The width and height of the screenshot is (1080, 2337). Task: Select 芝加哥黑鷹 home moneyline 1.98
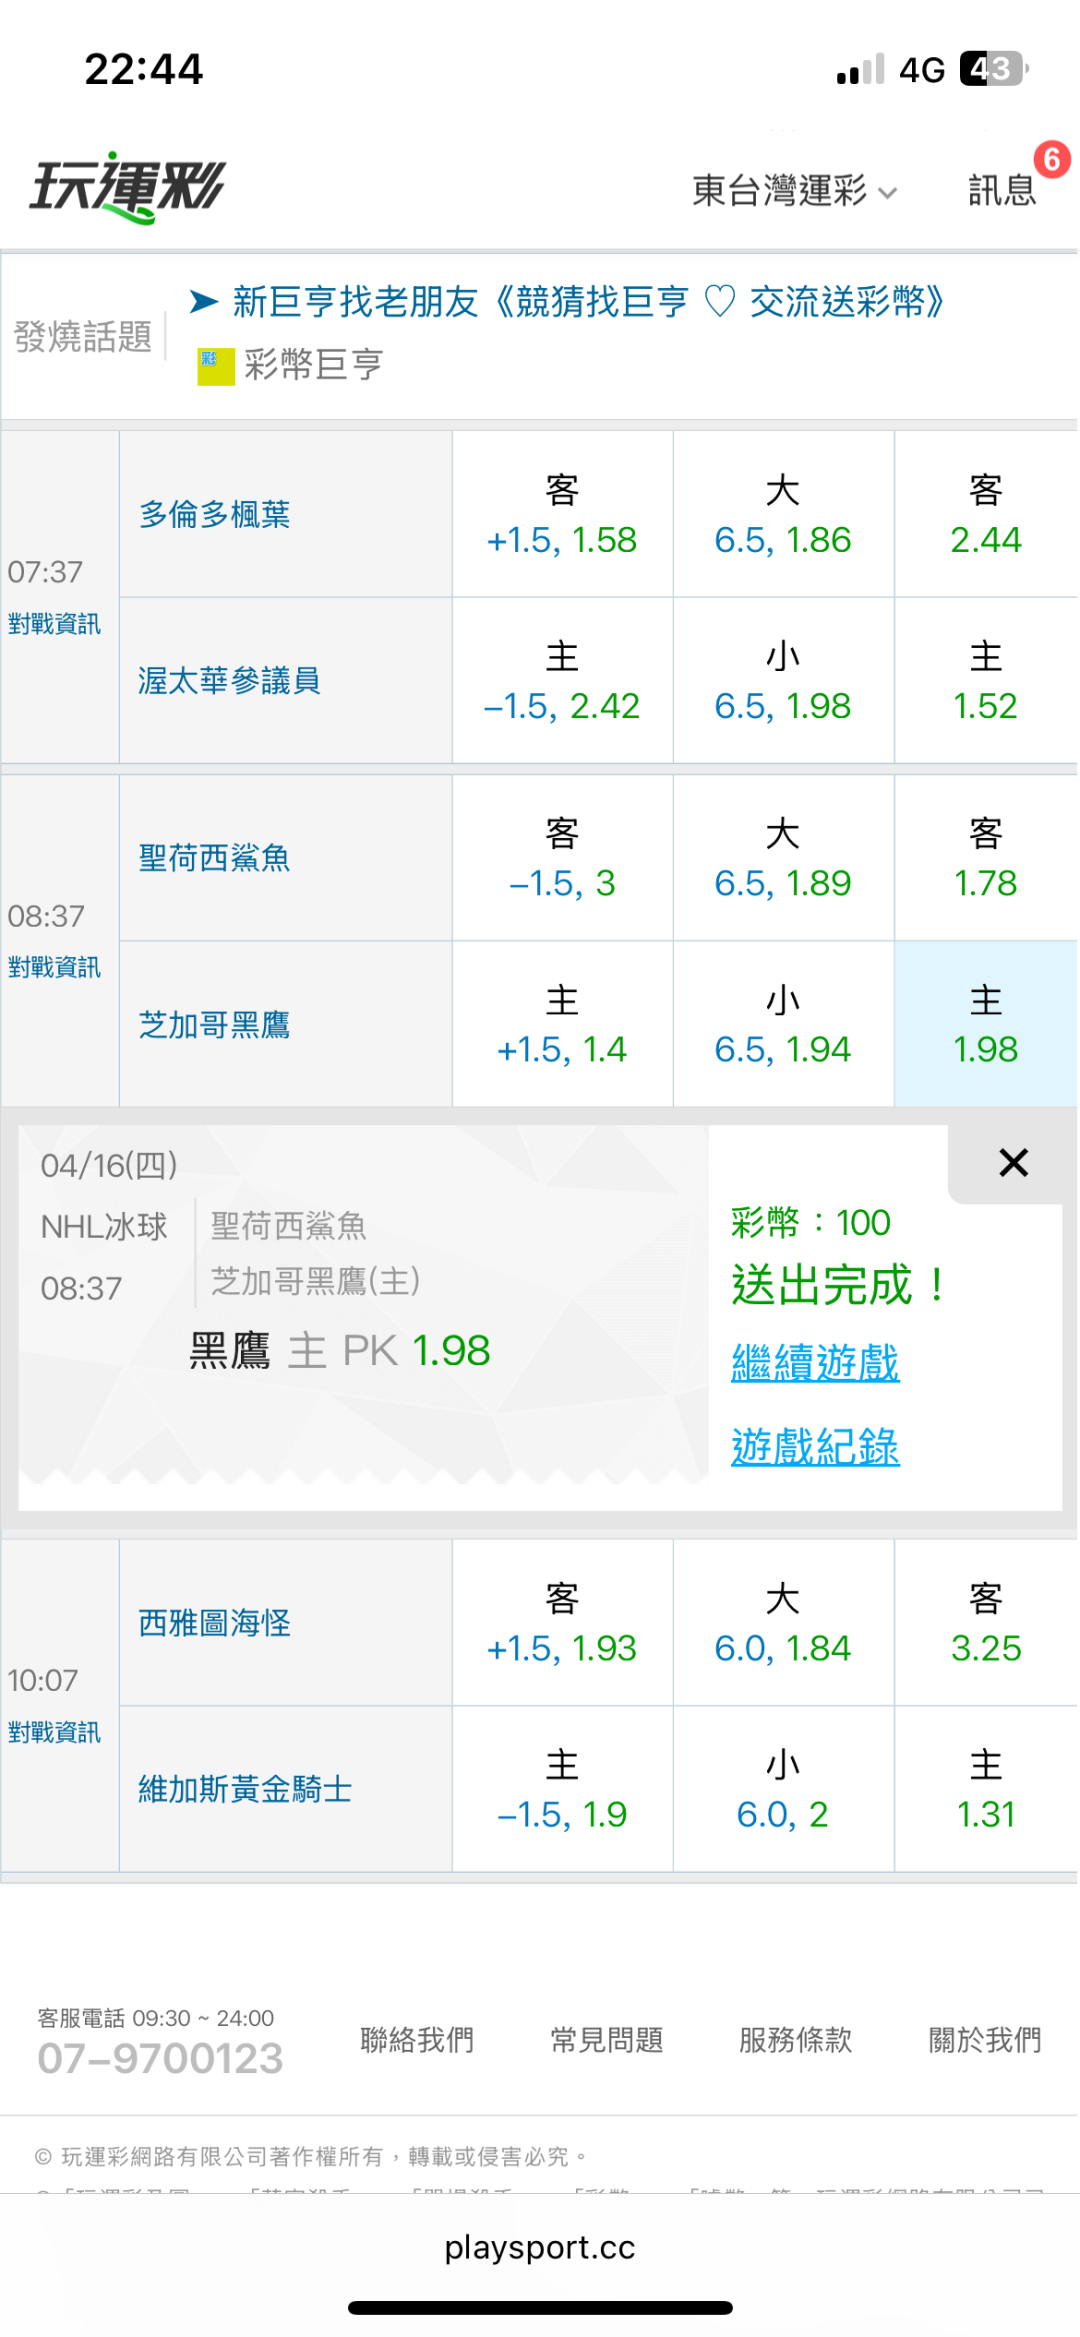985,1025
